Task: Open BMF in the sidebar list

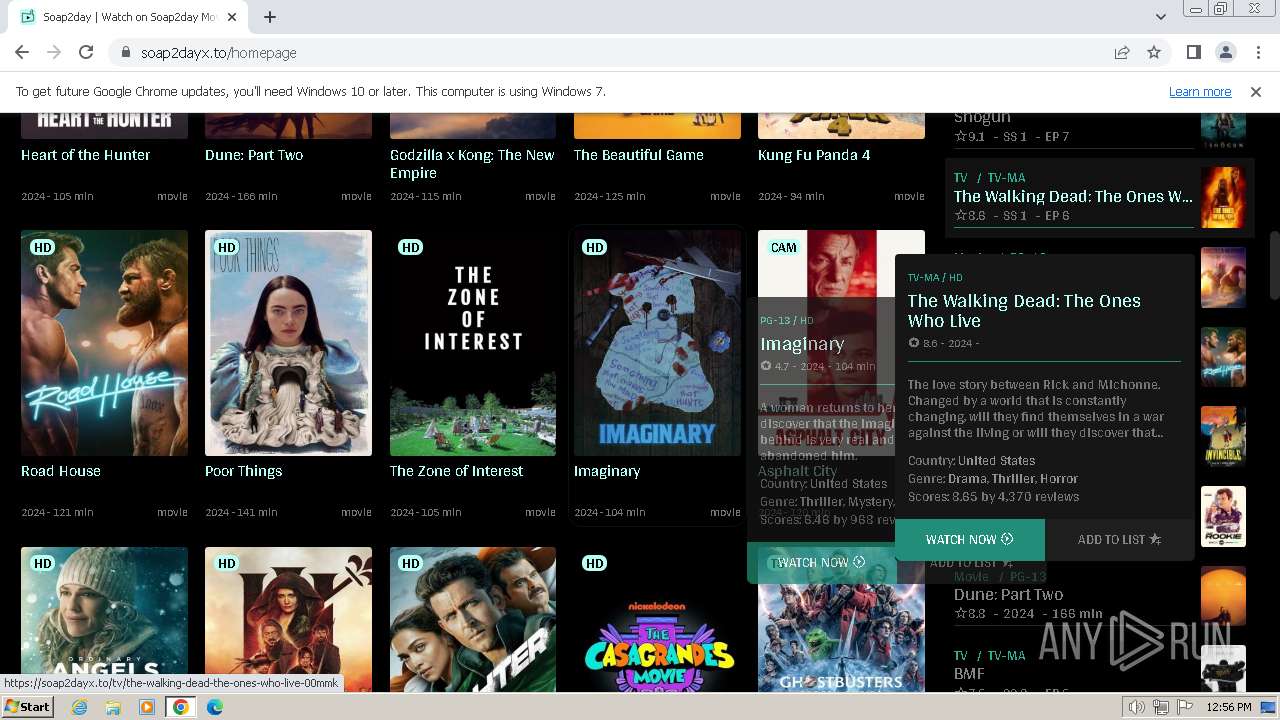Action: tap(969, 674)
